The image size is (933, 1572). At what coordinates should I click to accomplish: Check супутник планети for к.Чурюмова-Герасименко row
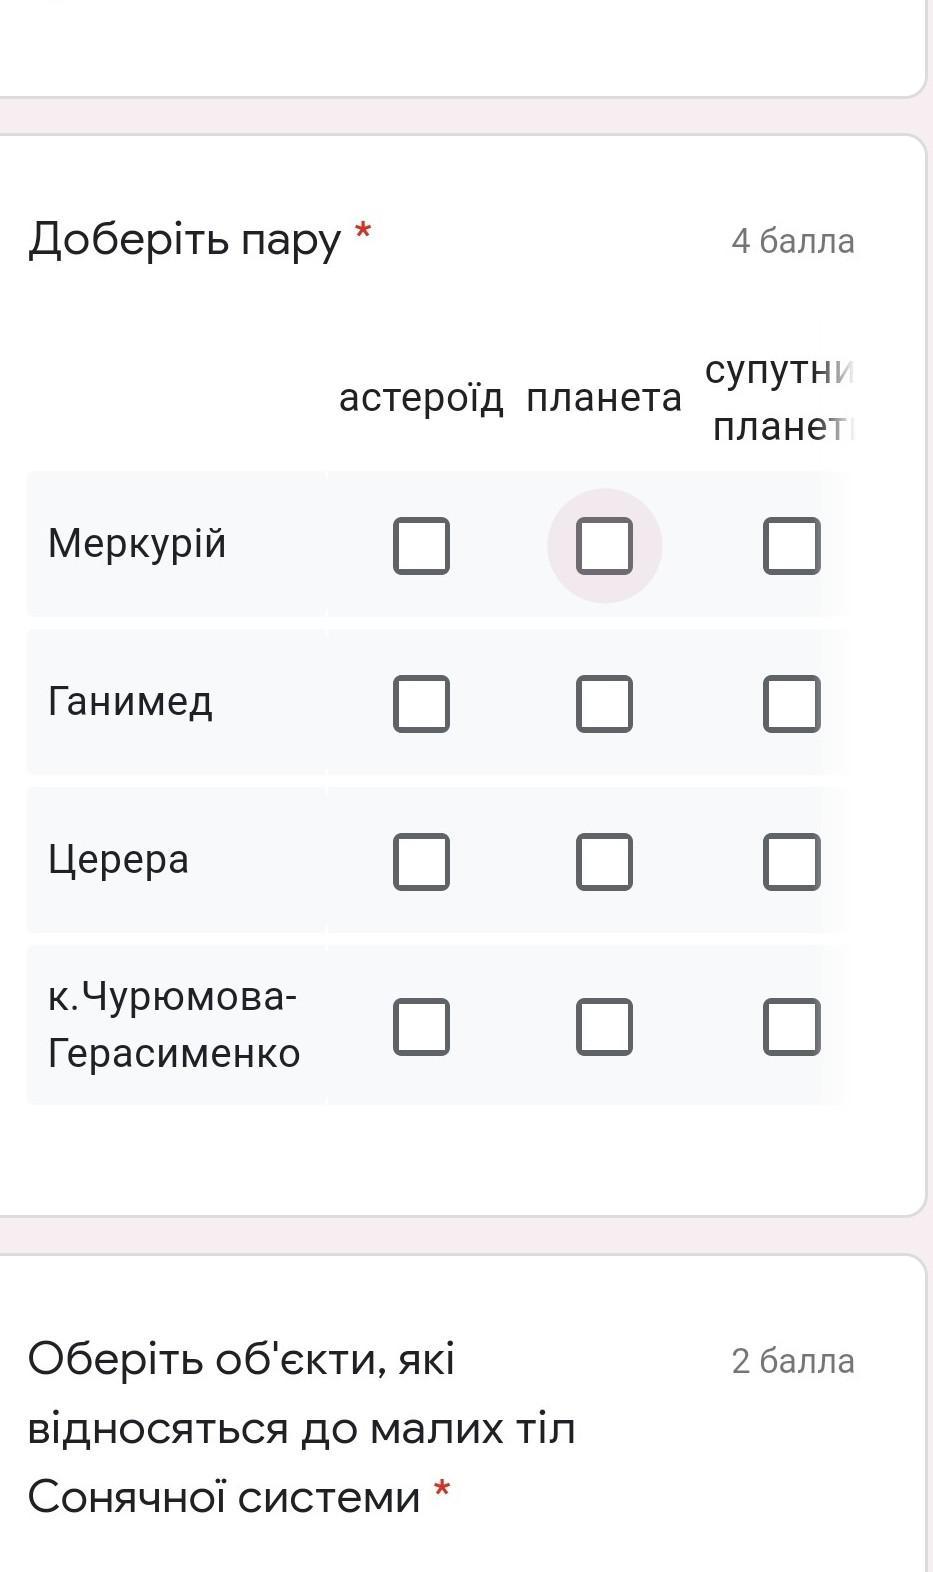[791, 1026]
